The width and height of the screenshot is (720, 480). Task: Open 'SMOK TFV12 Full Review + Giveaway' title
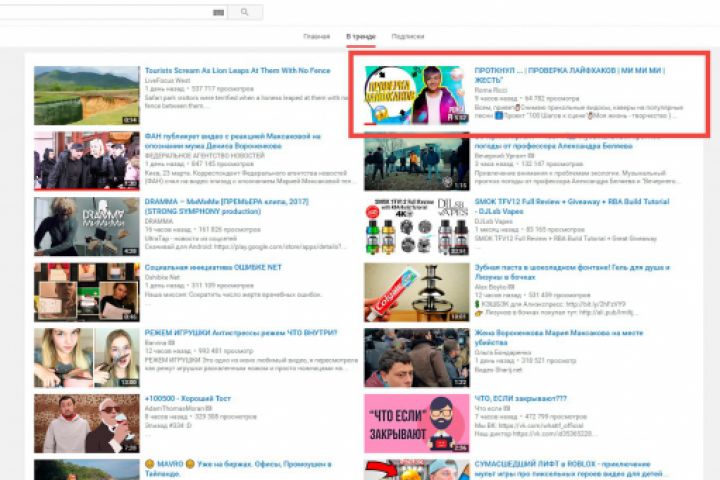point(572,207)
